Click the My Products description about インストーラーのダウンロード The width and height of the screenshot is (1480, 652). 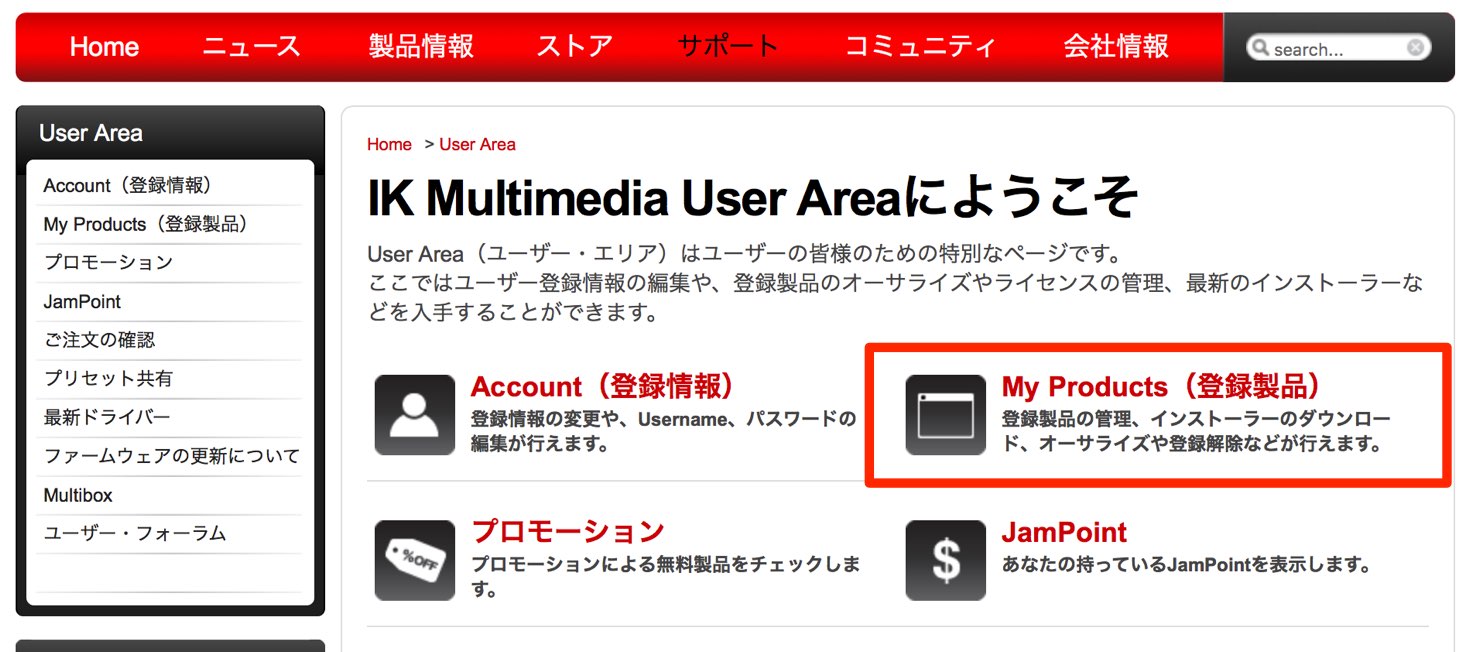click(1196, 432)
